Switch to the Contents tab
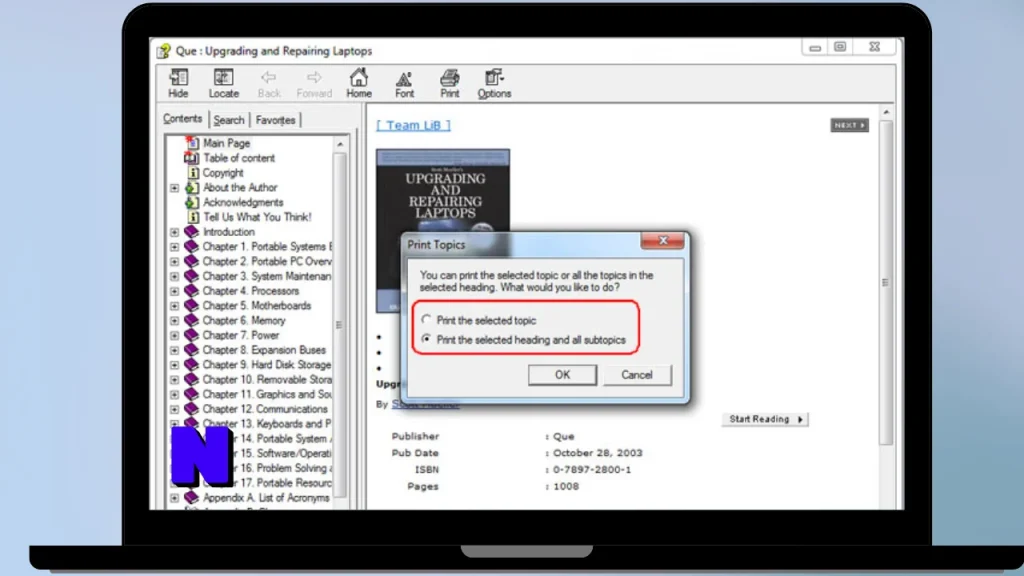 (x=182, y=119)
